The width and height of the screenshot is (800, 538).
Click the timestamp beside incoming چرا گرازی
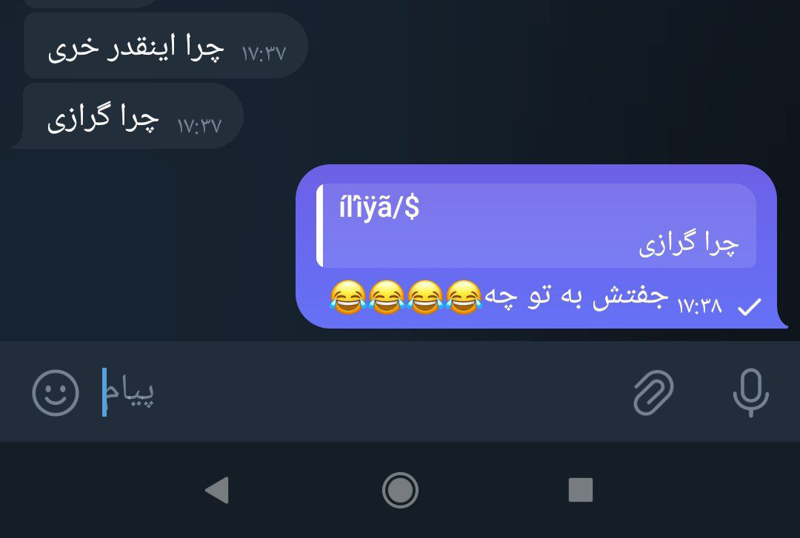tap(199, 126)
